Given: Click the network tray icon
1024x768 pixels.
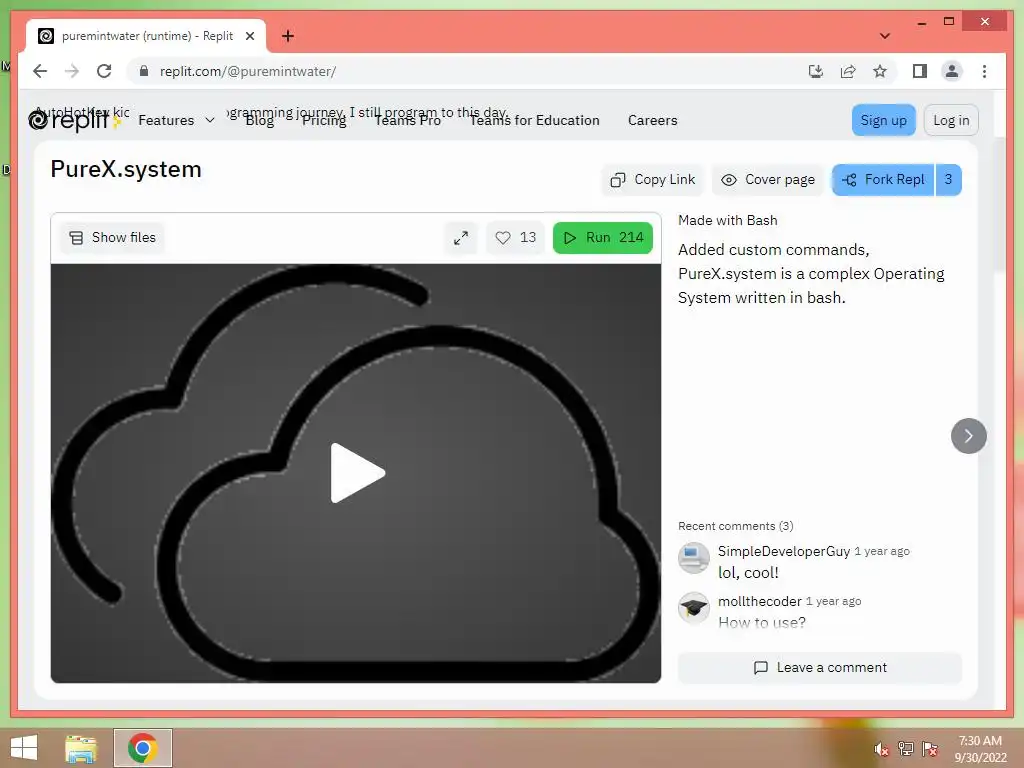Looking at the screenshot, I should [x=905, y=748].
